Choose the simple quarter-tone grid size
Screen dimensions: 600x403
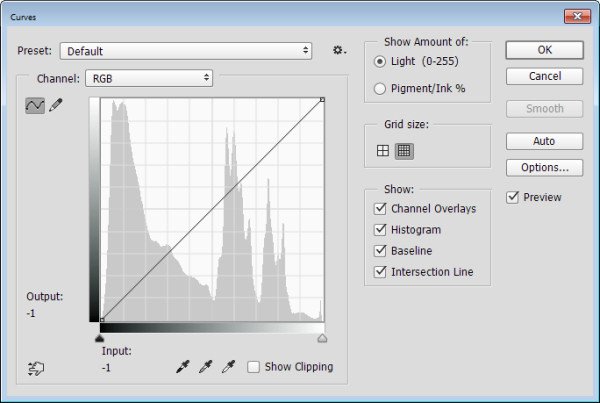click(x=383, y=151)
